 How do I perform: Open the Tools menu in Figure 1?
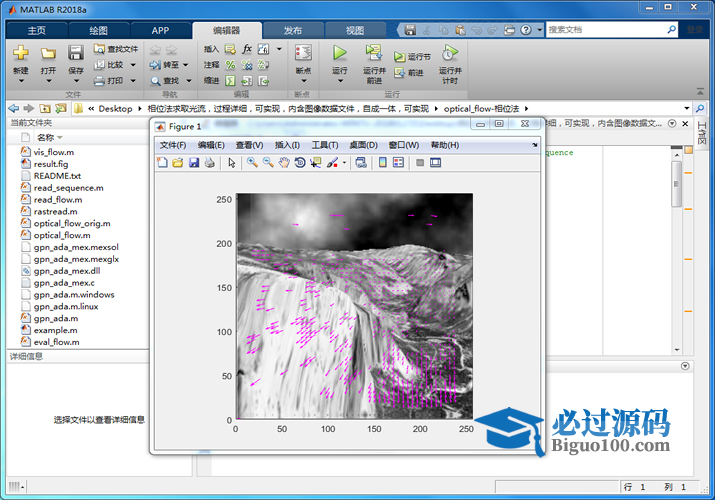(x=325, y=145)
